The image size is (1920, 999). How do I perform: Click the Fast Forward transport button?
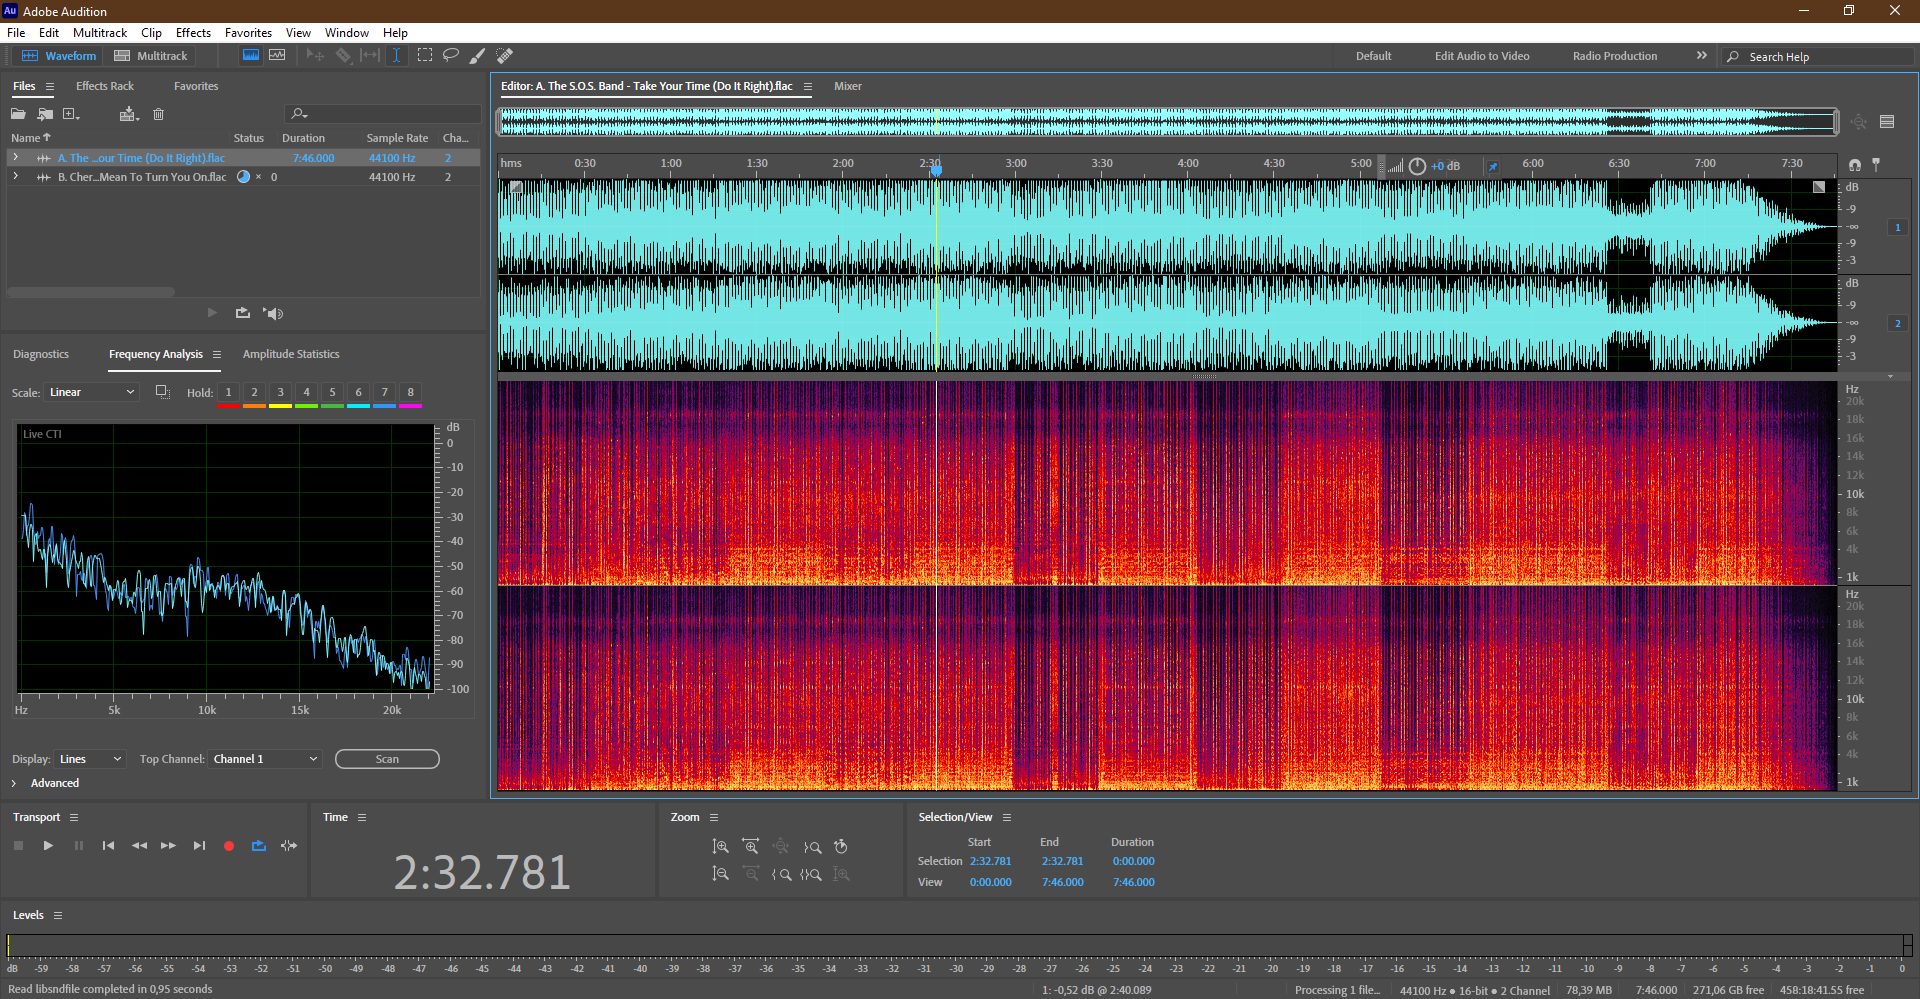pyautogui.click(x=168, y=846)
